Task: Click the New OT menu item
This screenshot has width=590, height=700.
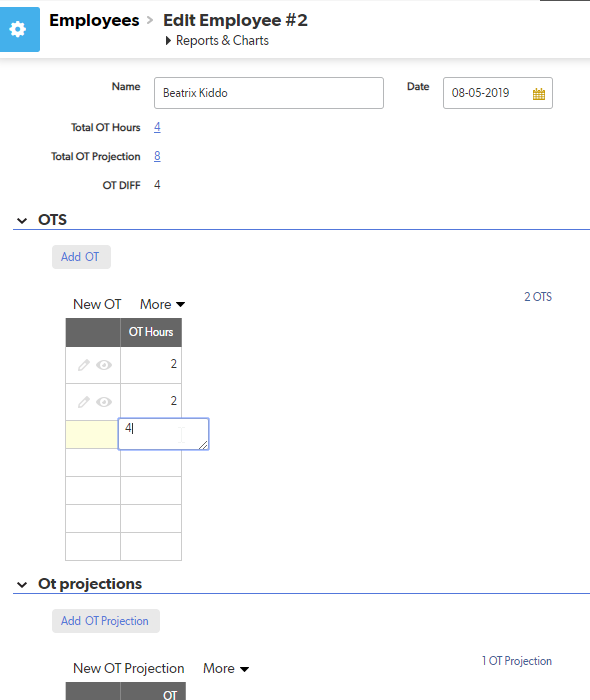Action: (97, 304)
